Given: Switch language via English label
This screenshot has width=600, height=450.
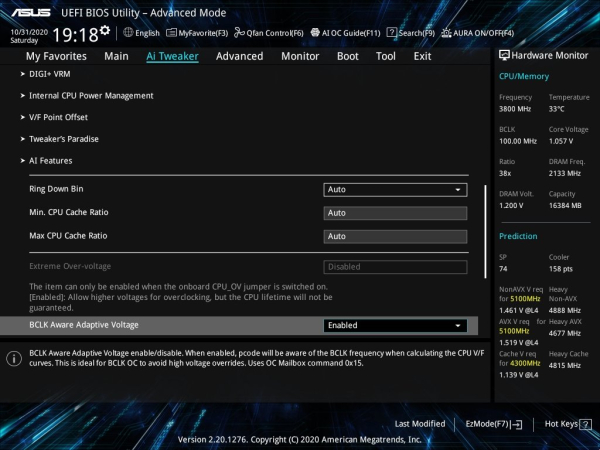Looking at the screenshot, I should [147, 33].
